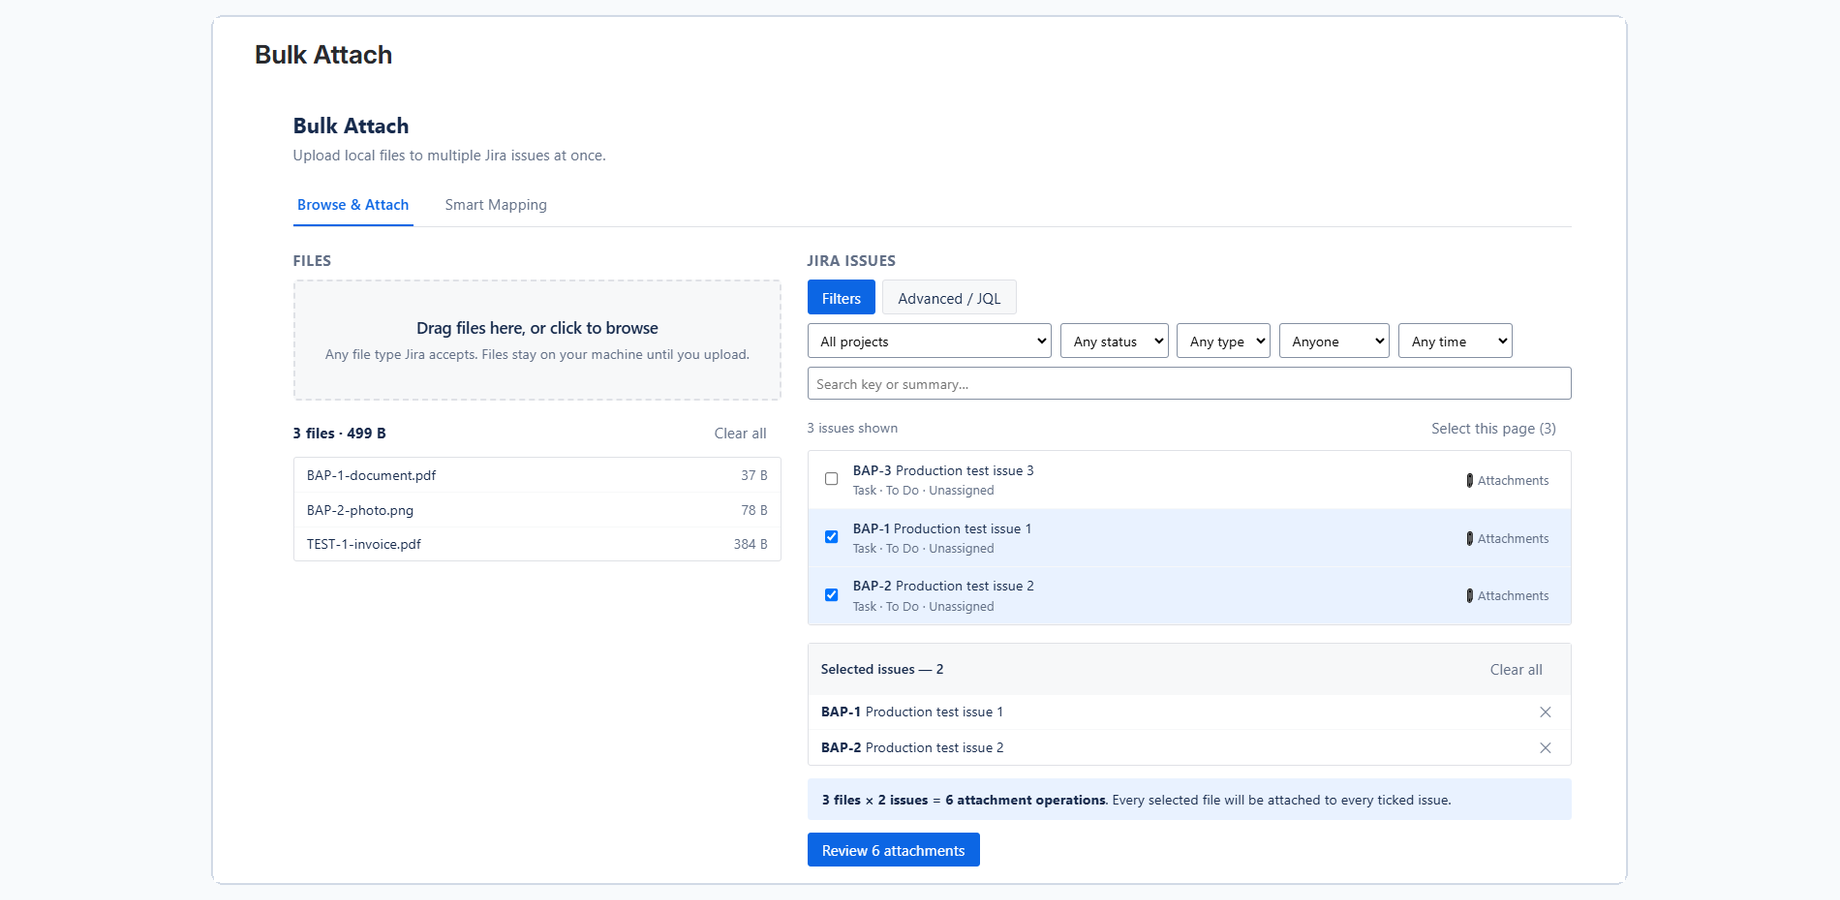Open the Anyone assignee dropdown
This screenshot has width=1840, height=900.
(1334, 341)
